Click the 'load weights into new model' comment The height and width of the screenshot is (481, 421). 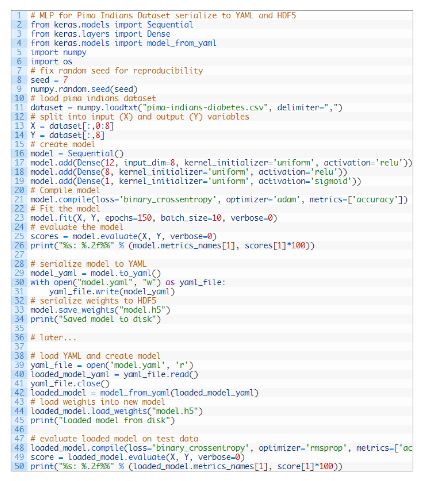[98, 402]
